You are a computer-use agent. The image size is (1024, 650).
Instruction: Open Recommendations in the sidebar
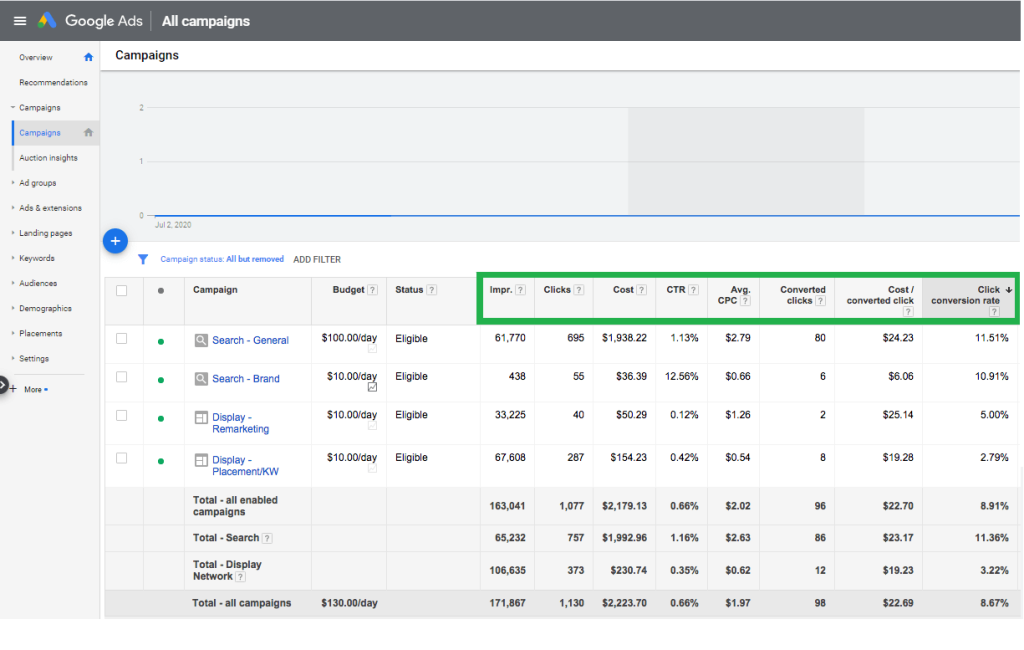point(53,82)
